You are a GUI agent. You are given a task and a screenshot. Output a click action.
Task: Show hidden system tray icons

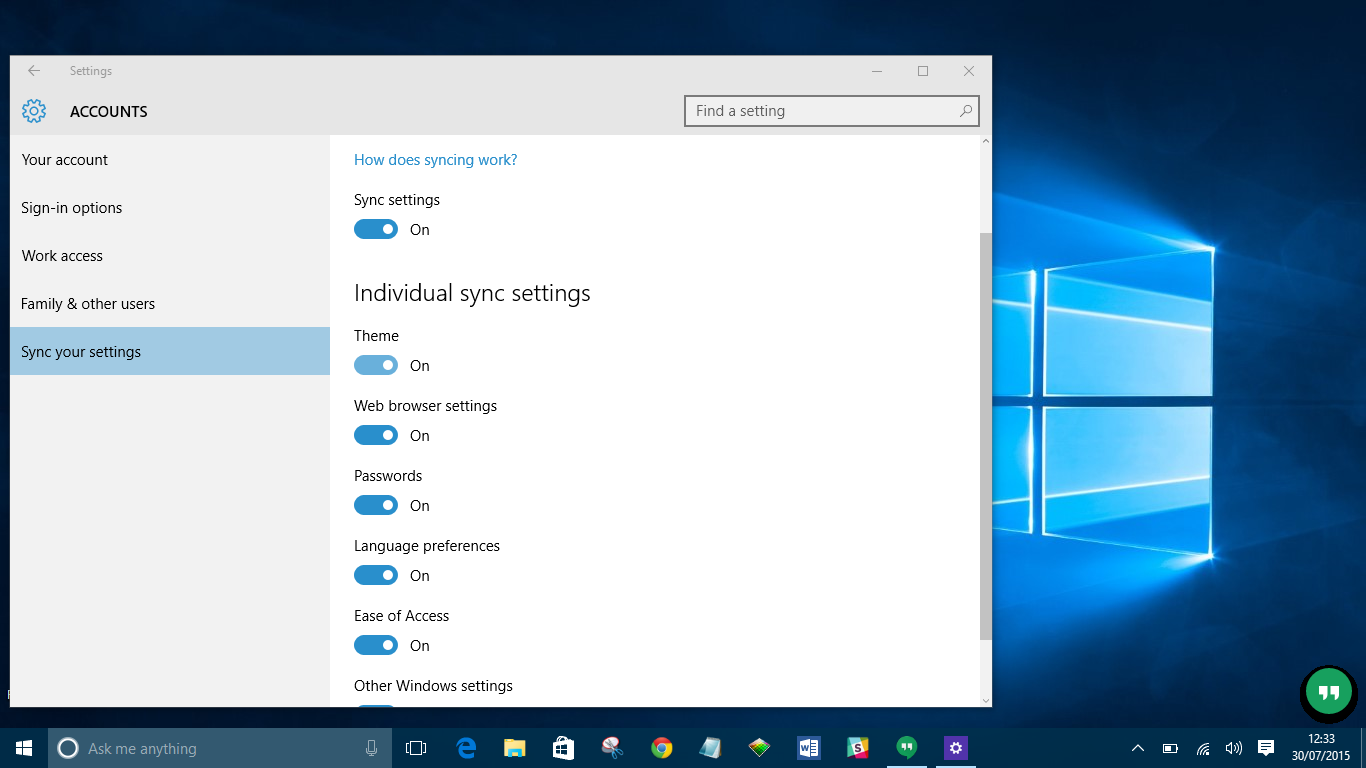[x=1138, y=748]
